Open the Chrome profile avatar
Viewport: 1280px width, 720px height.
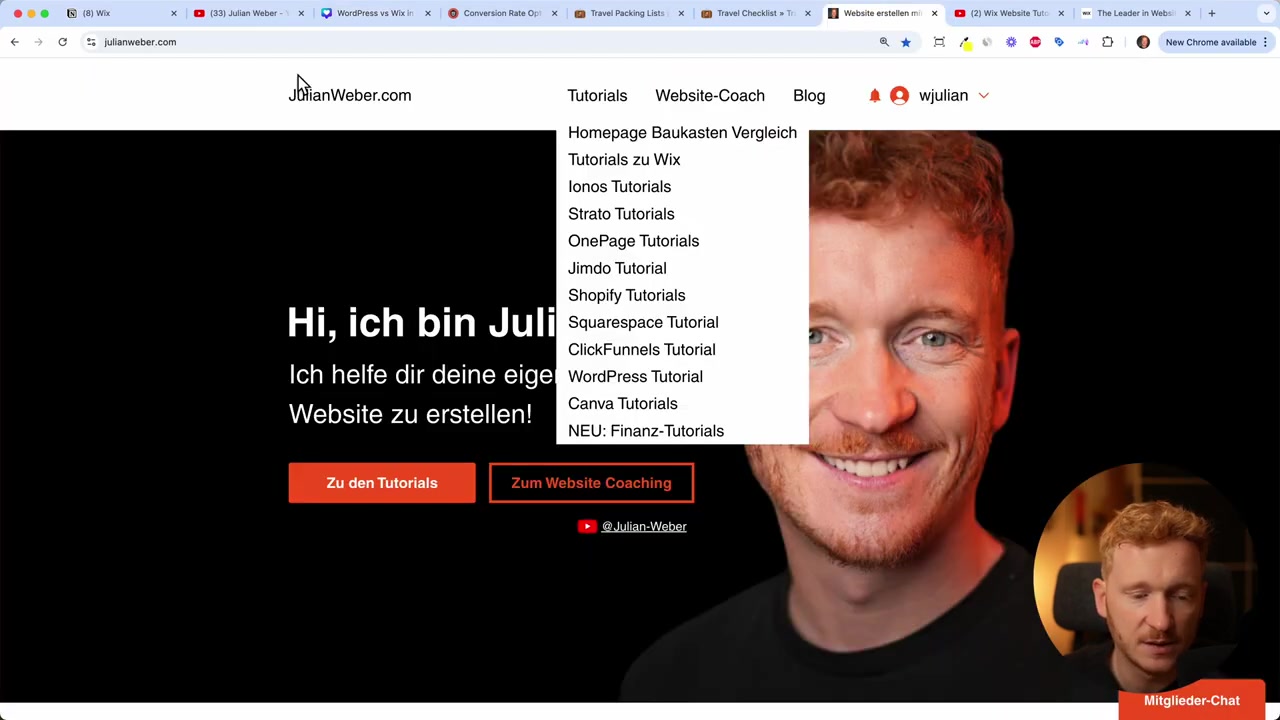pos(1143,42)
